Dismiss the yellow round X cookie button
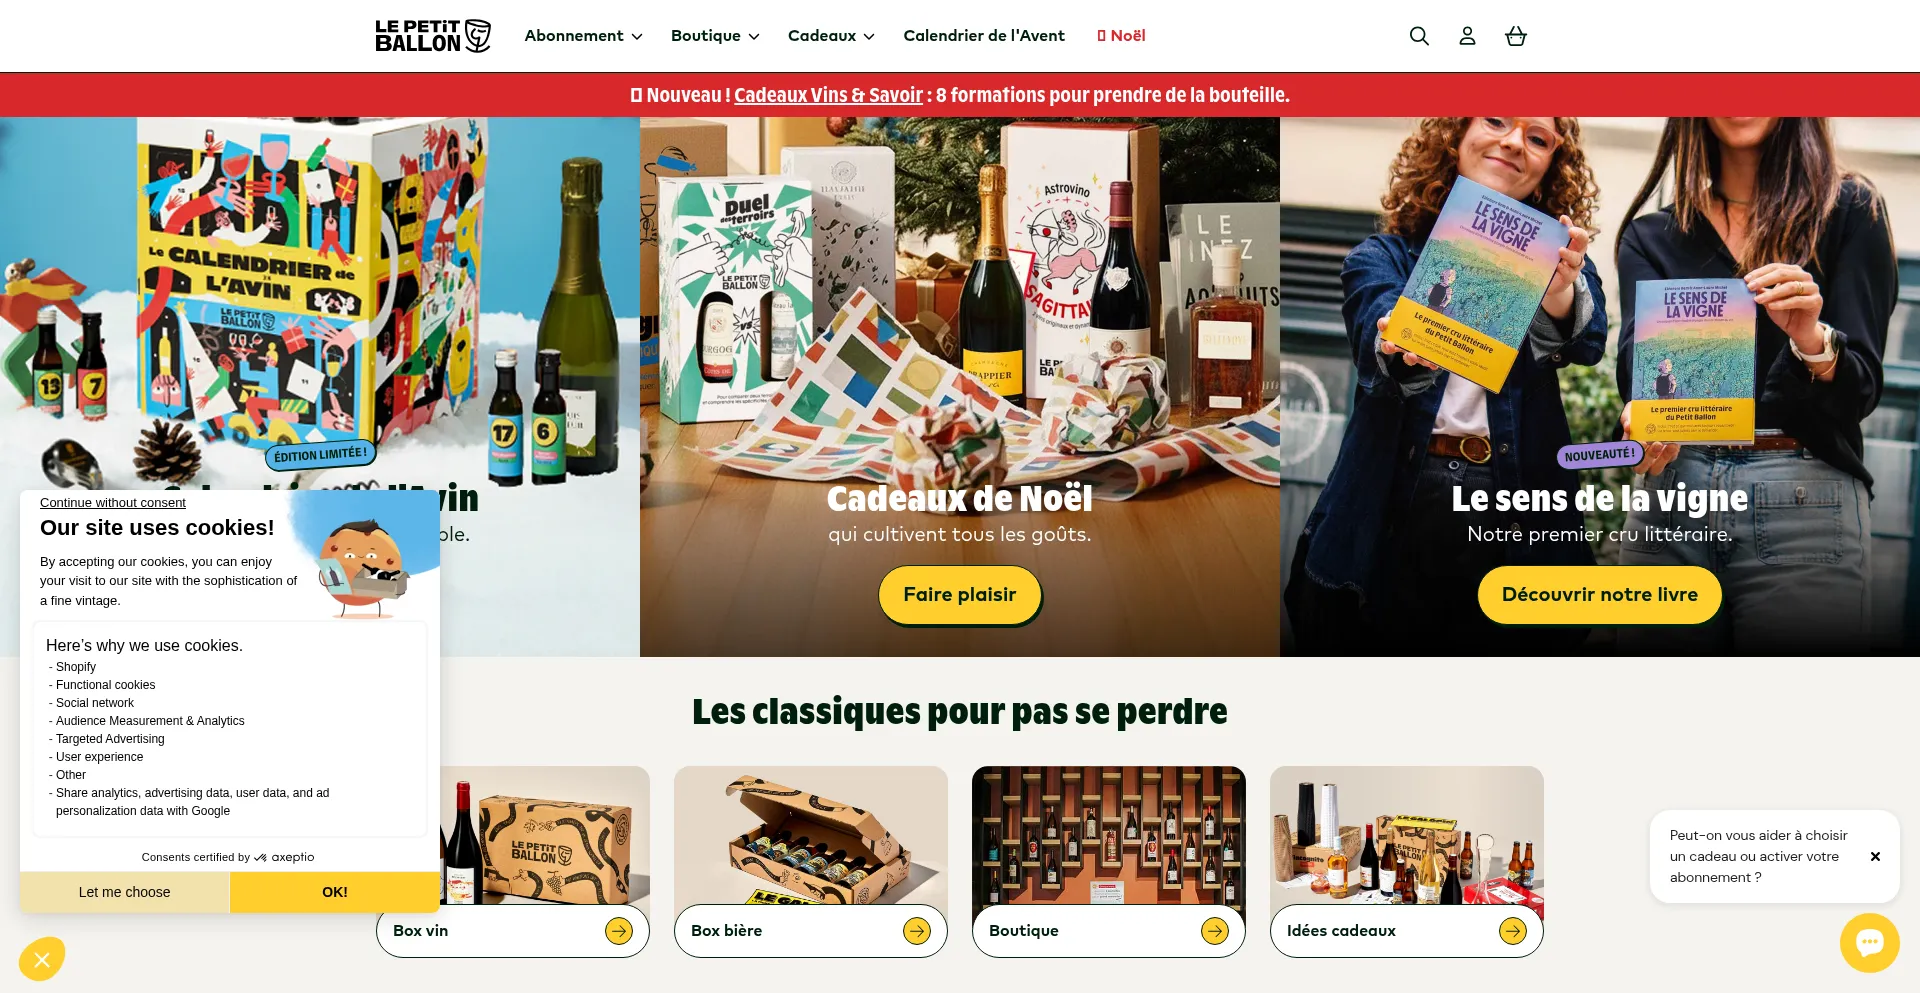Viewport: 1920px width, 993px height. click(42, 960)
